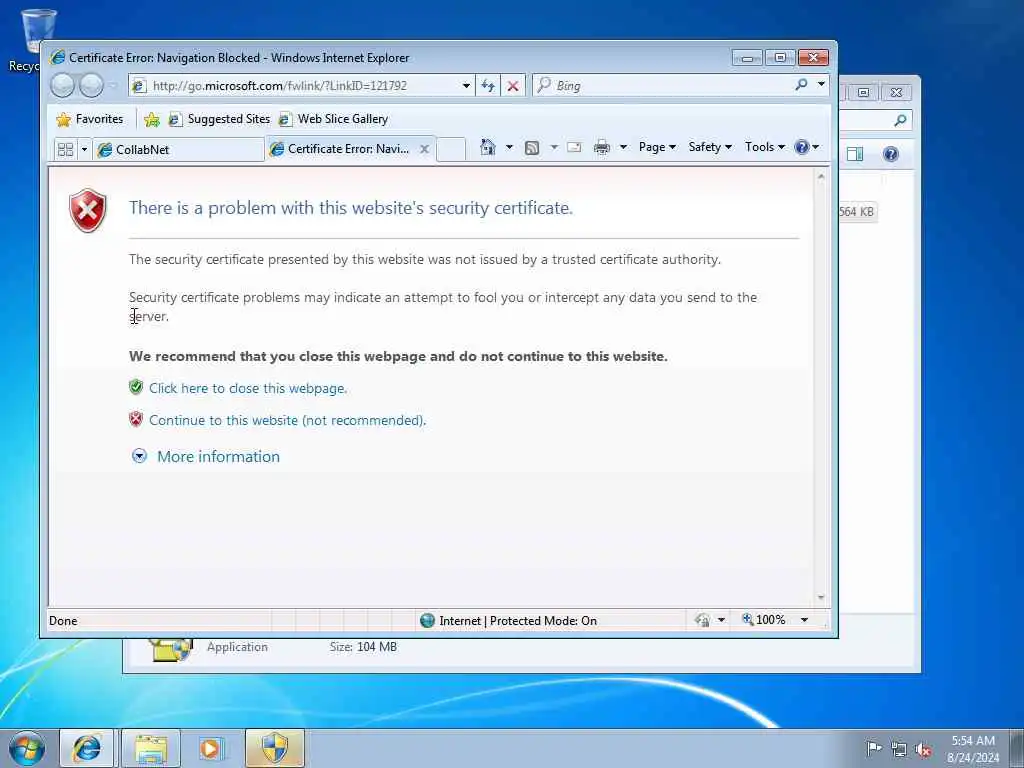
Task: Click the help icon in background Explorer window
Action: pyautogui.click(x=891, y=154)
